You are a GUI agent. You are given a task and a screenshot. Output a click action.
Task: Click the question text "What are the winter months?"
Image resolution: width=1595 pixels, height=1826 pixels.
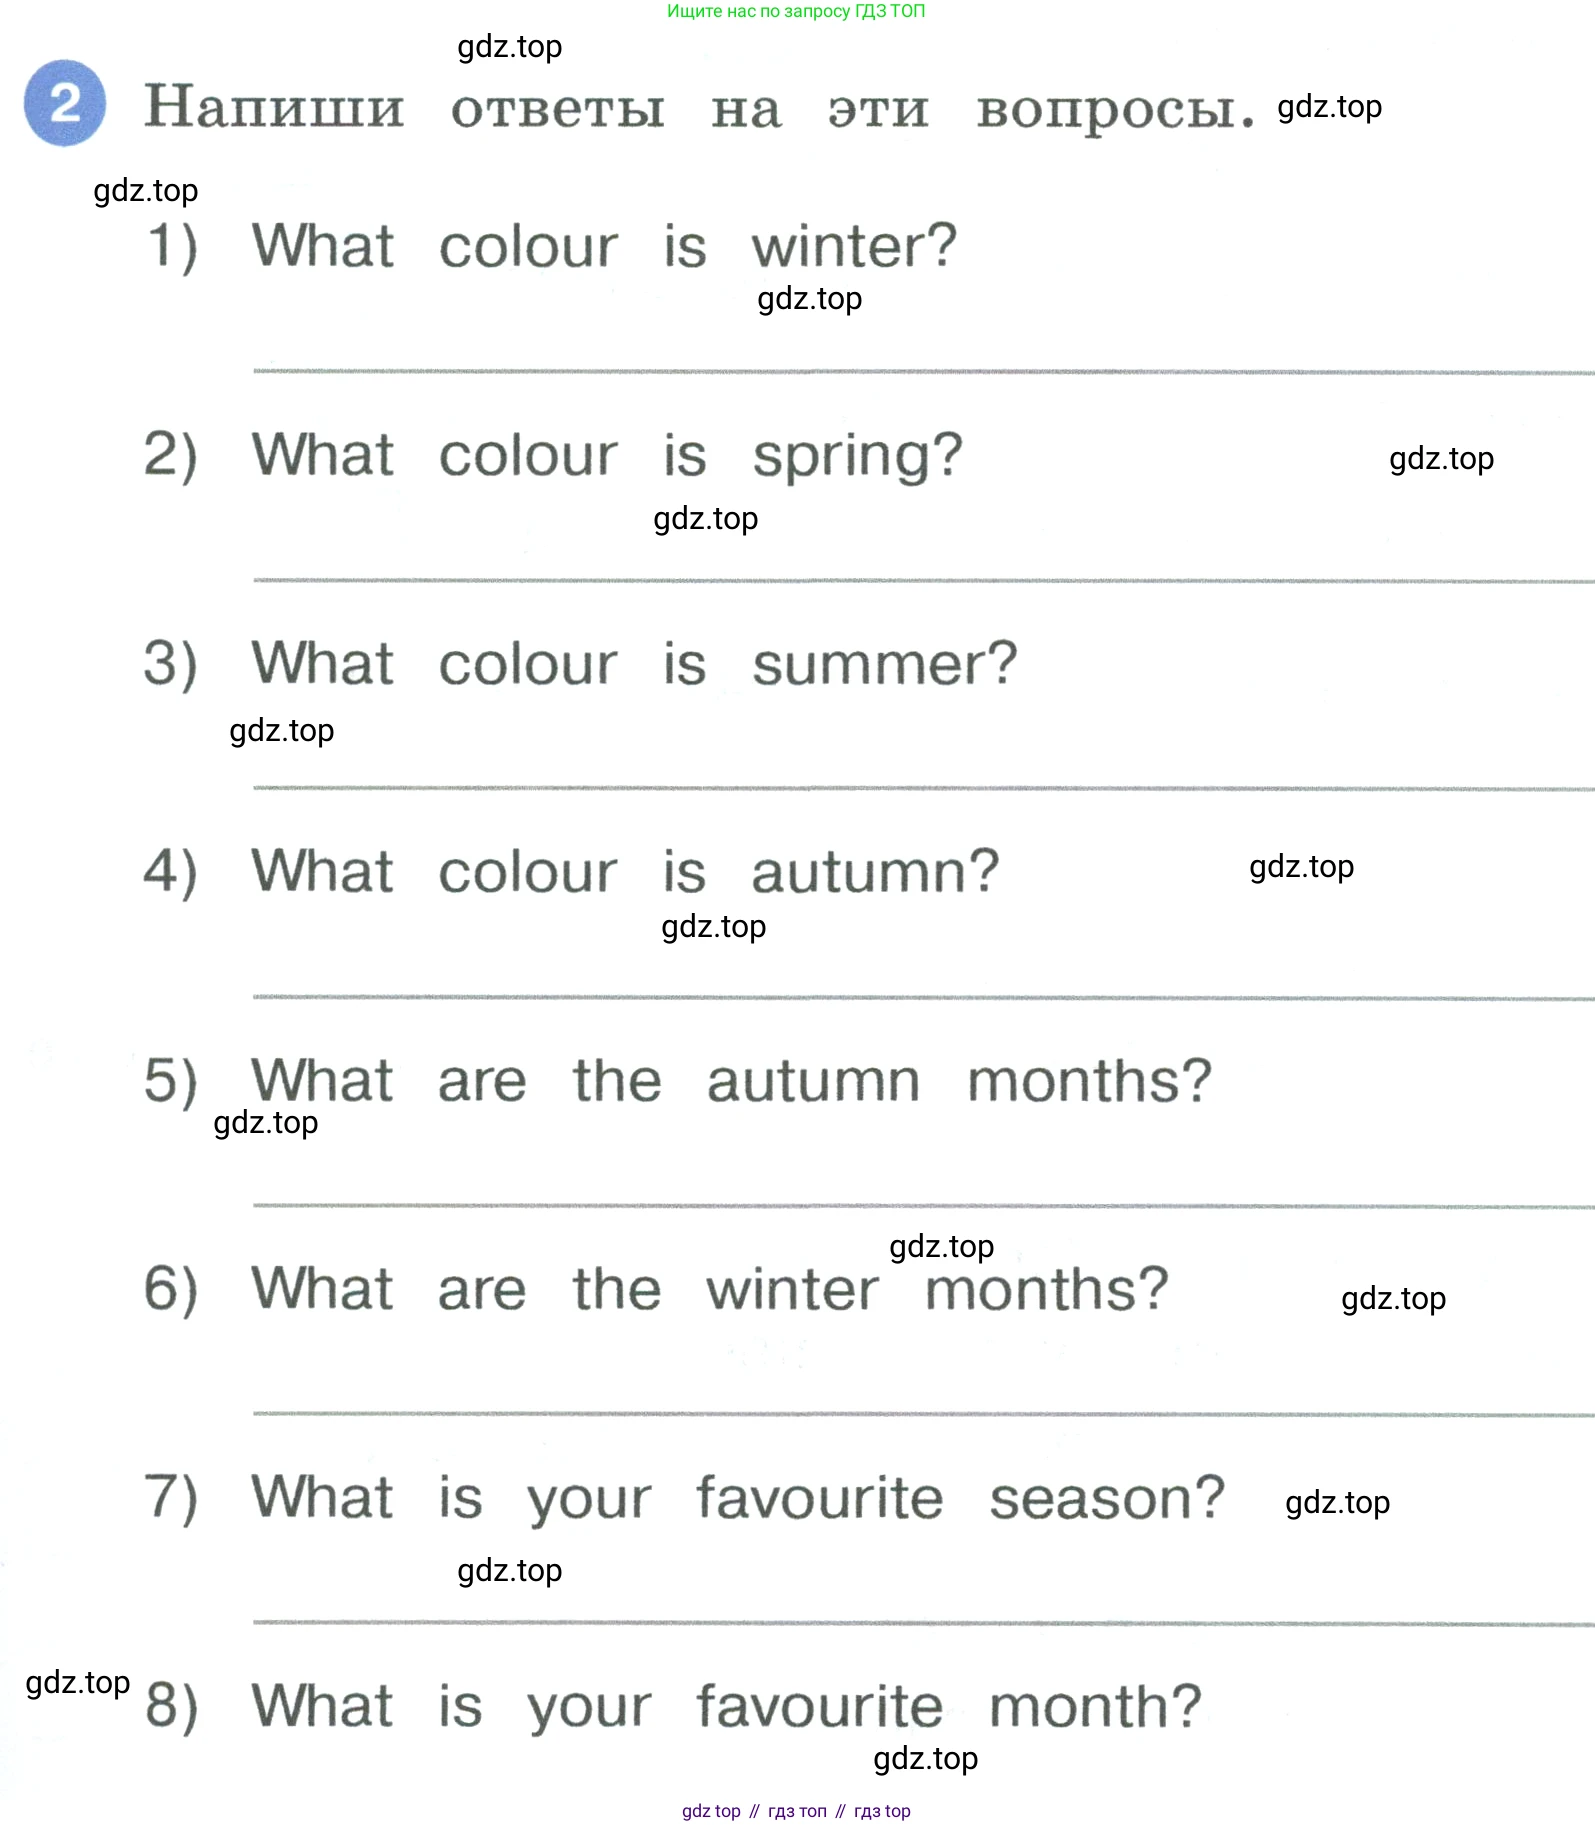click(x=709, y=1289)
